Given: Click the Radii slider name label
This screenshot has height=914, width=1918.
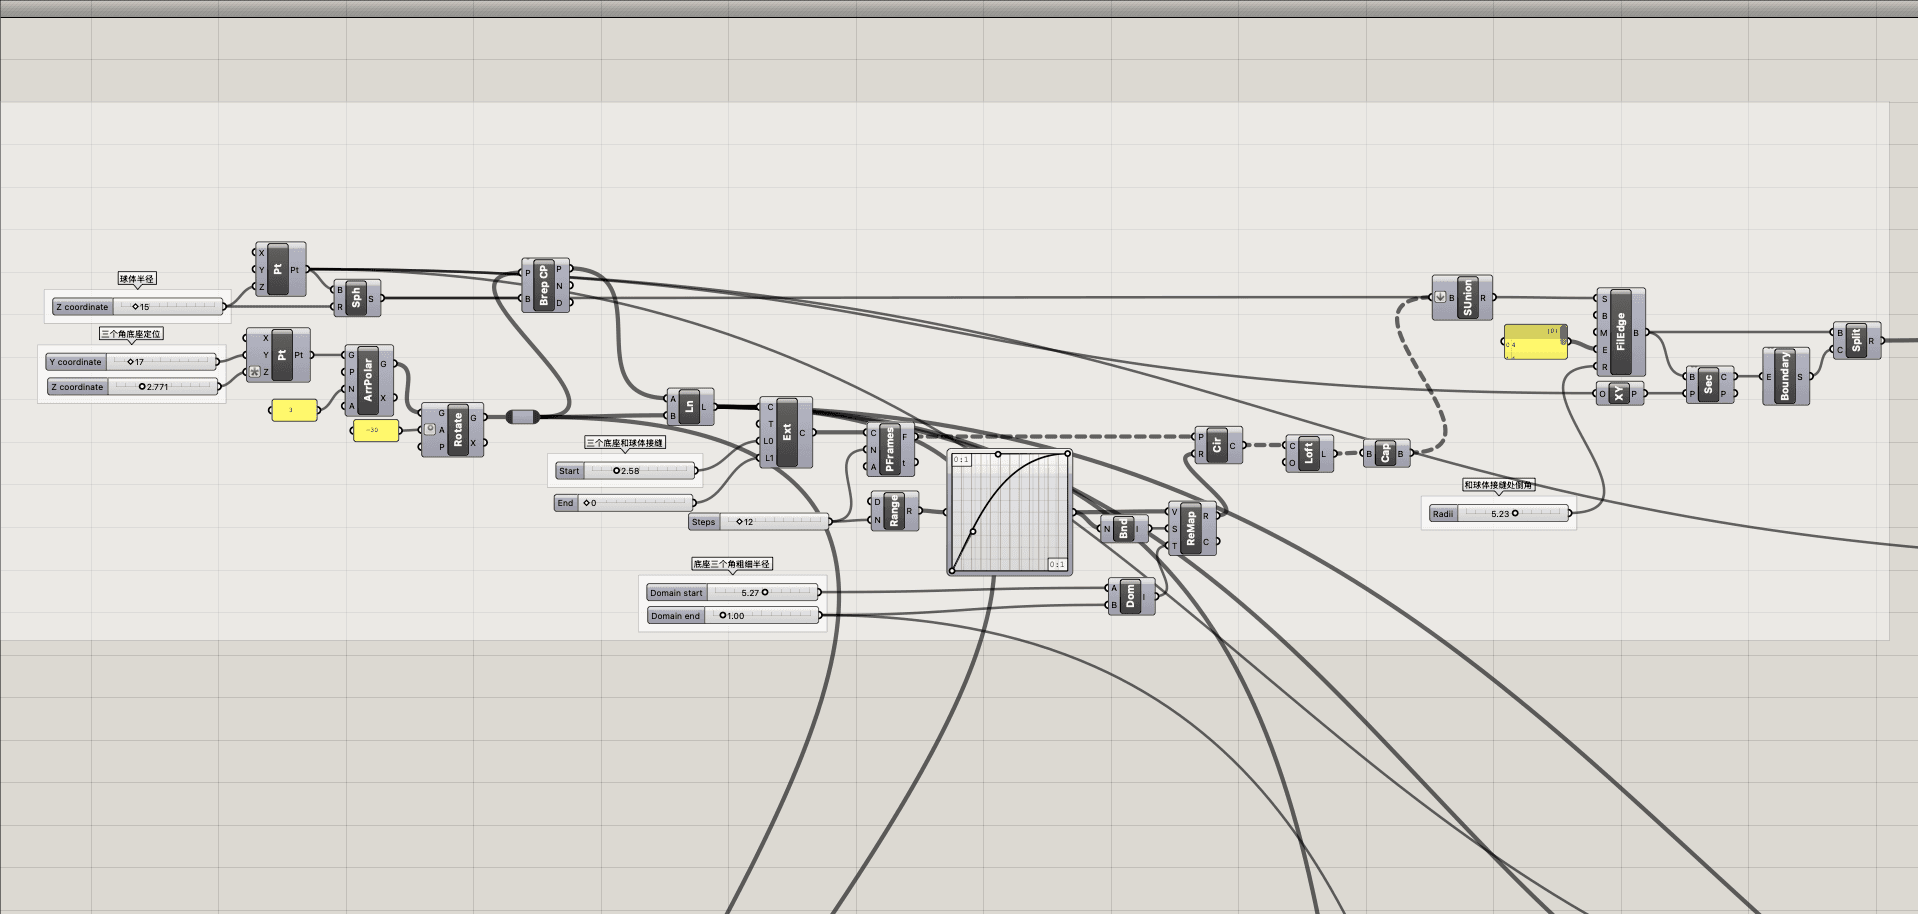Looking at the screenshot, I should pyautogui.click(x=1443, y=513).
